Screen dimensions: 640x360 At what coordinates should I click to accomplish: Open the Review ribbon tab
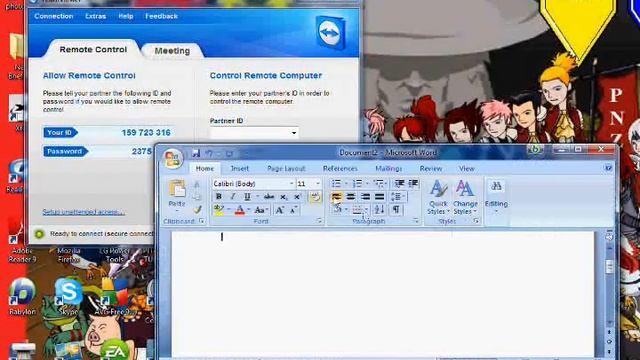click(431, 168)
